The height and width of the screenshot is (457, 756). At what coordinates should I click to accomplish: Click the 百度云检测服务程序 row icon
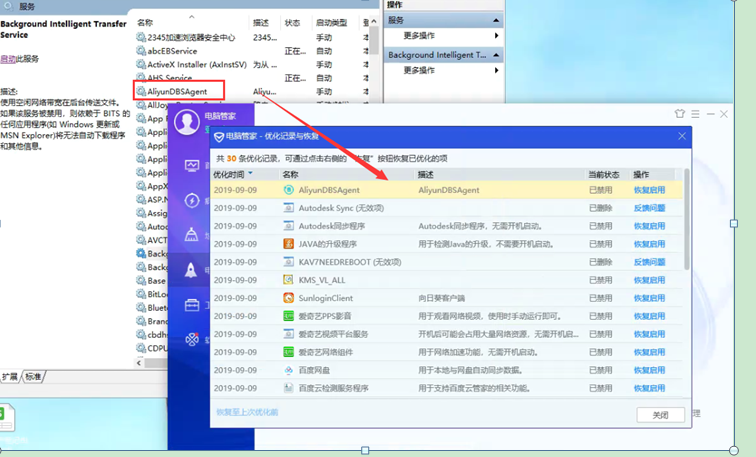288,388
